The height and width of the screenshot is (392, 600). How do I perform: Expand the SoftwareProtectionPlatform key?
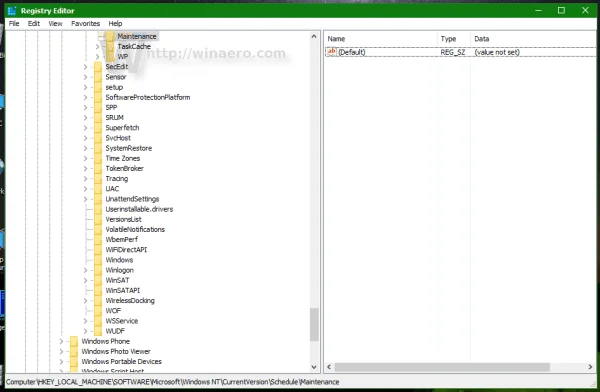[85, 97]
